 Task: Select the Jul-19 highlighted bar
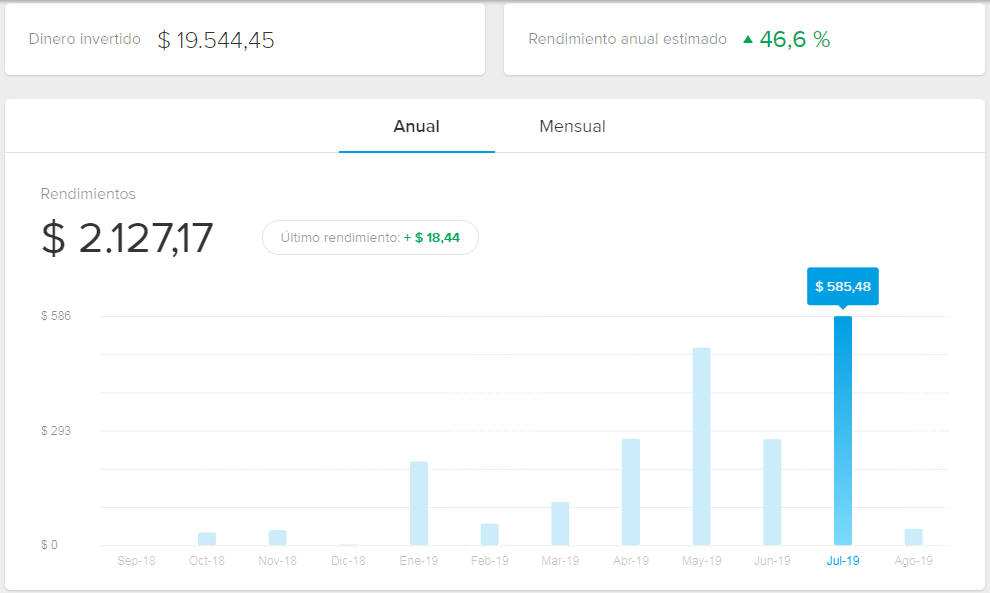click(843, 431)
